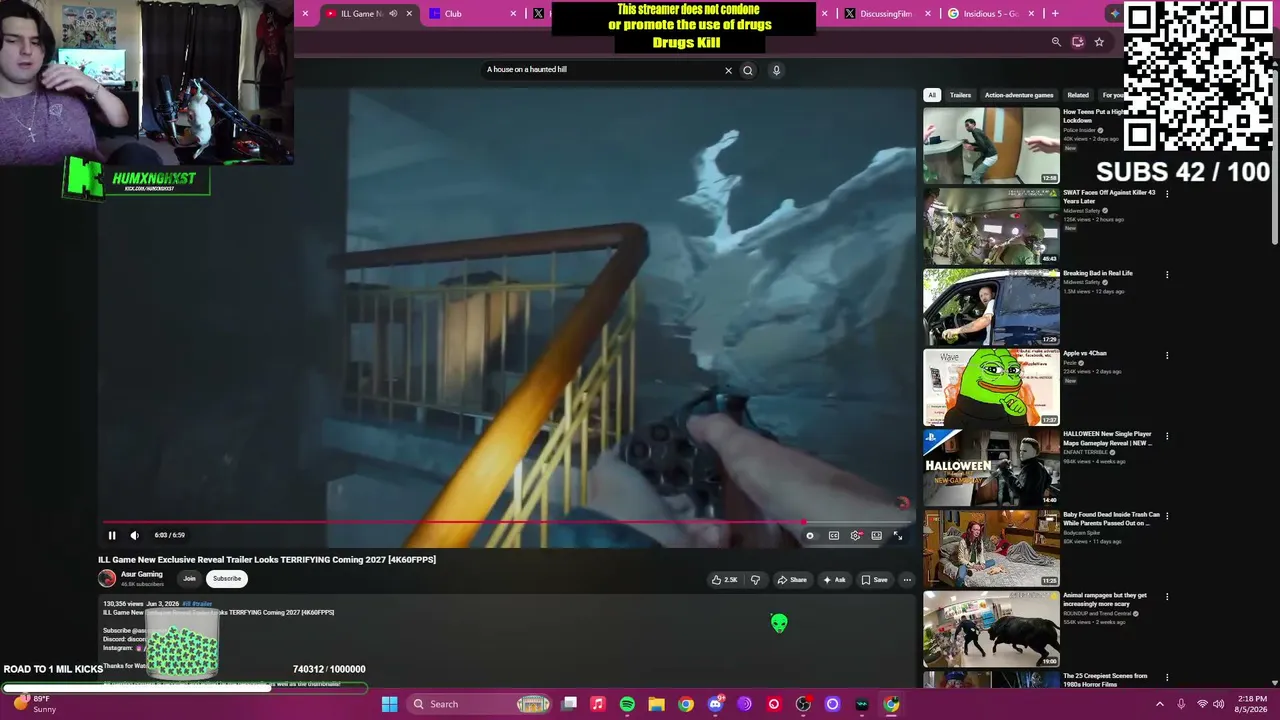Click the Ask button below the video

834,580
